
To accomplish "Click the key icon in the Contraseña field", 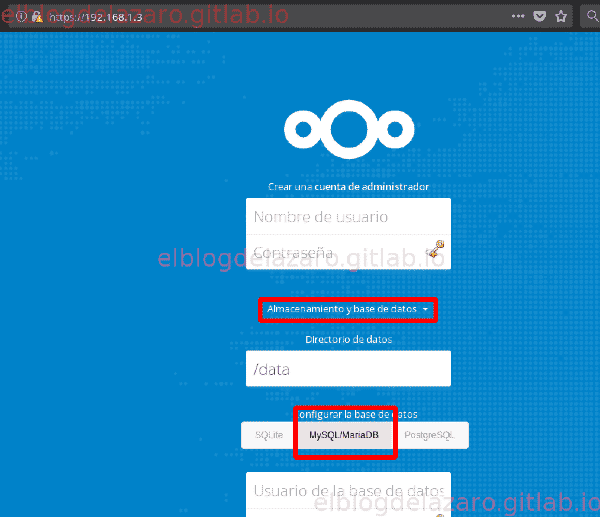I will click(435, 249).
